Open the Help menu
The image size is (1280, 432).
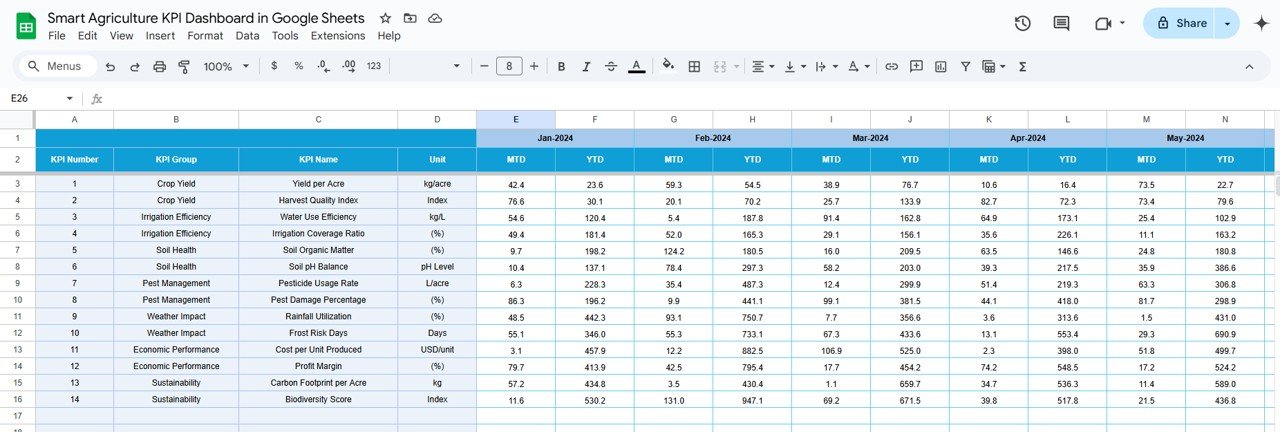coord(389,35)
